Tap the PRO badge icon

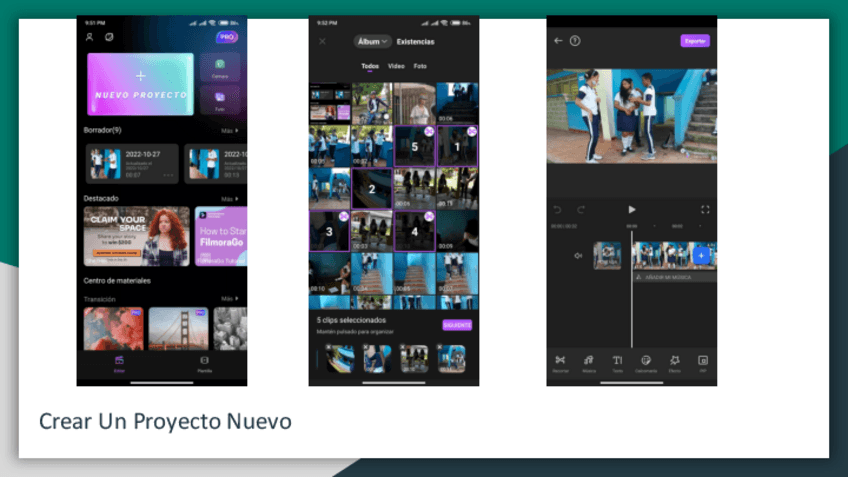coord(227,37)
